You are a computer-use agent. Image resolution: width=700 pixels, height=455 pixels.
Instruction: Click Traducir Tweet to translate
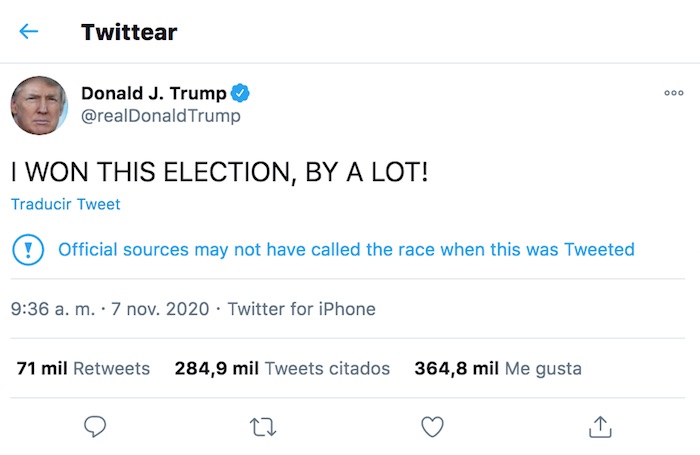pyautogui.click(x=65, y=204)
